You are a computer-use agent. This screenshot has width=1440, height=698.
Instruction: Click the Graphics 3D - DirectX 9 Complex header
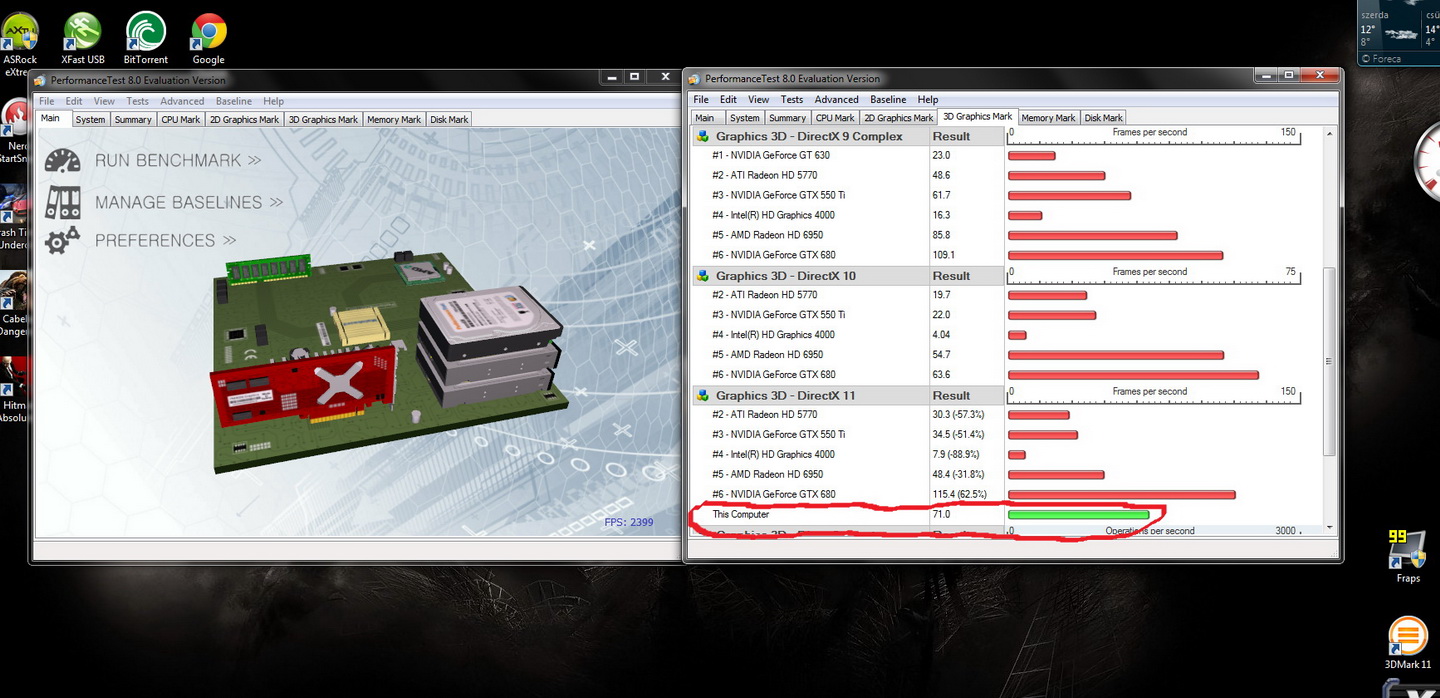(x=809, y=136)
